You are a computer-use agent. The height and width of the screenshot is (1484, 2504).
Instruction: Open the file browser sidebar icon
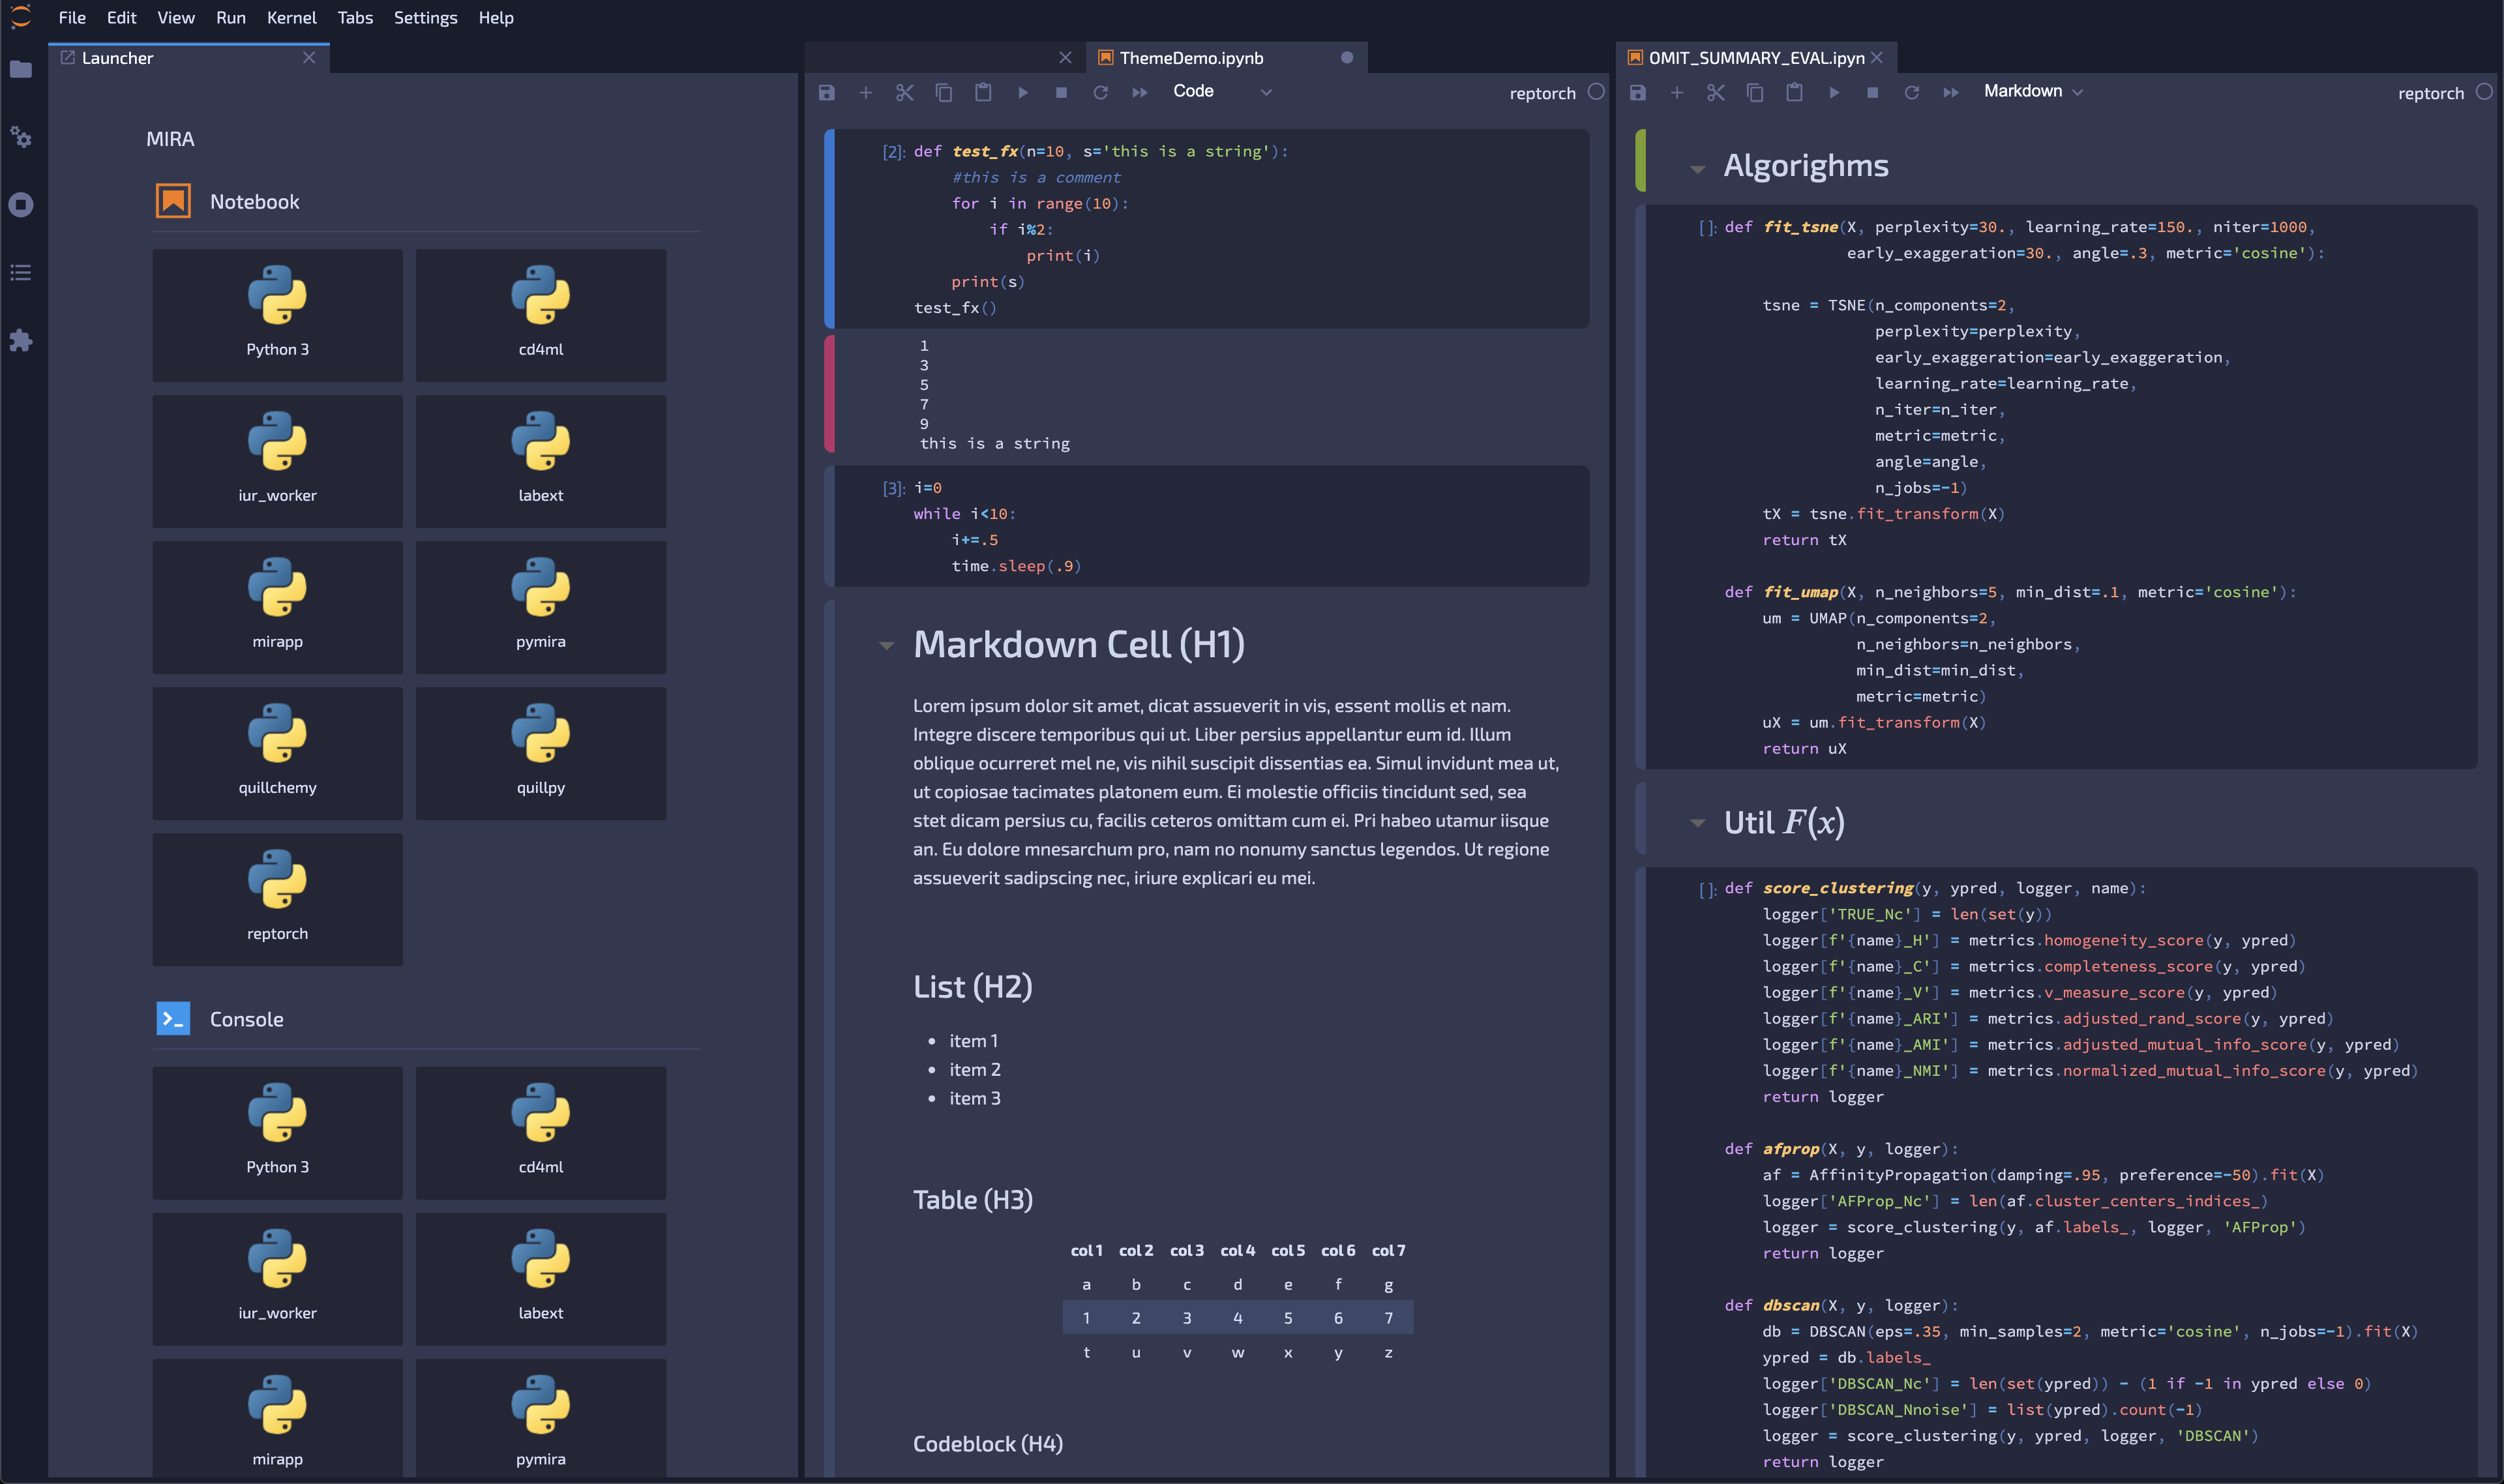[21, 69]
